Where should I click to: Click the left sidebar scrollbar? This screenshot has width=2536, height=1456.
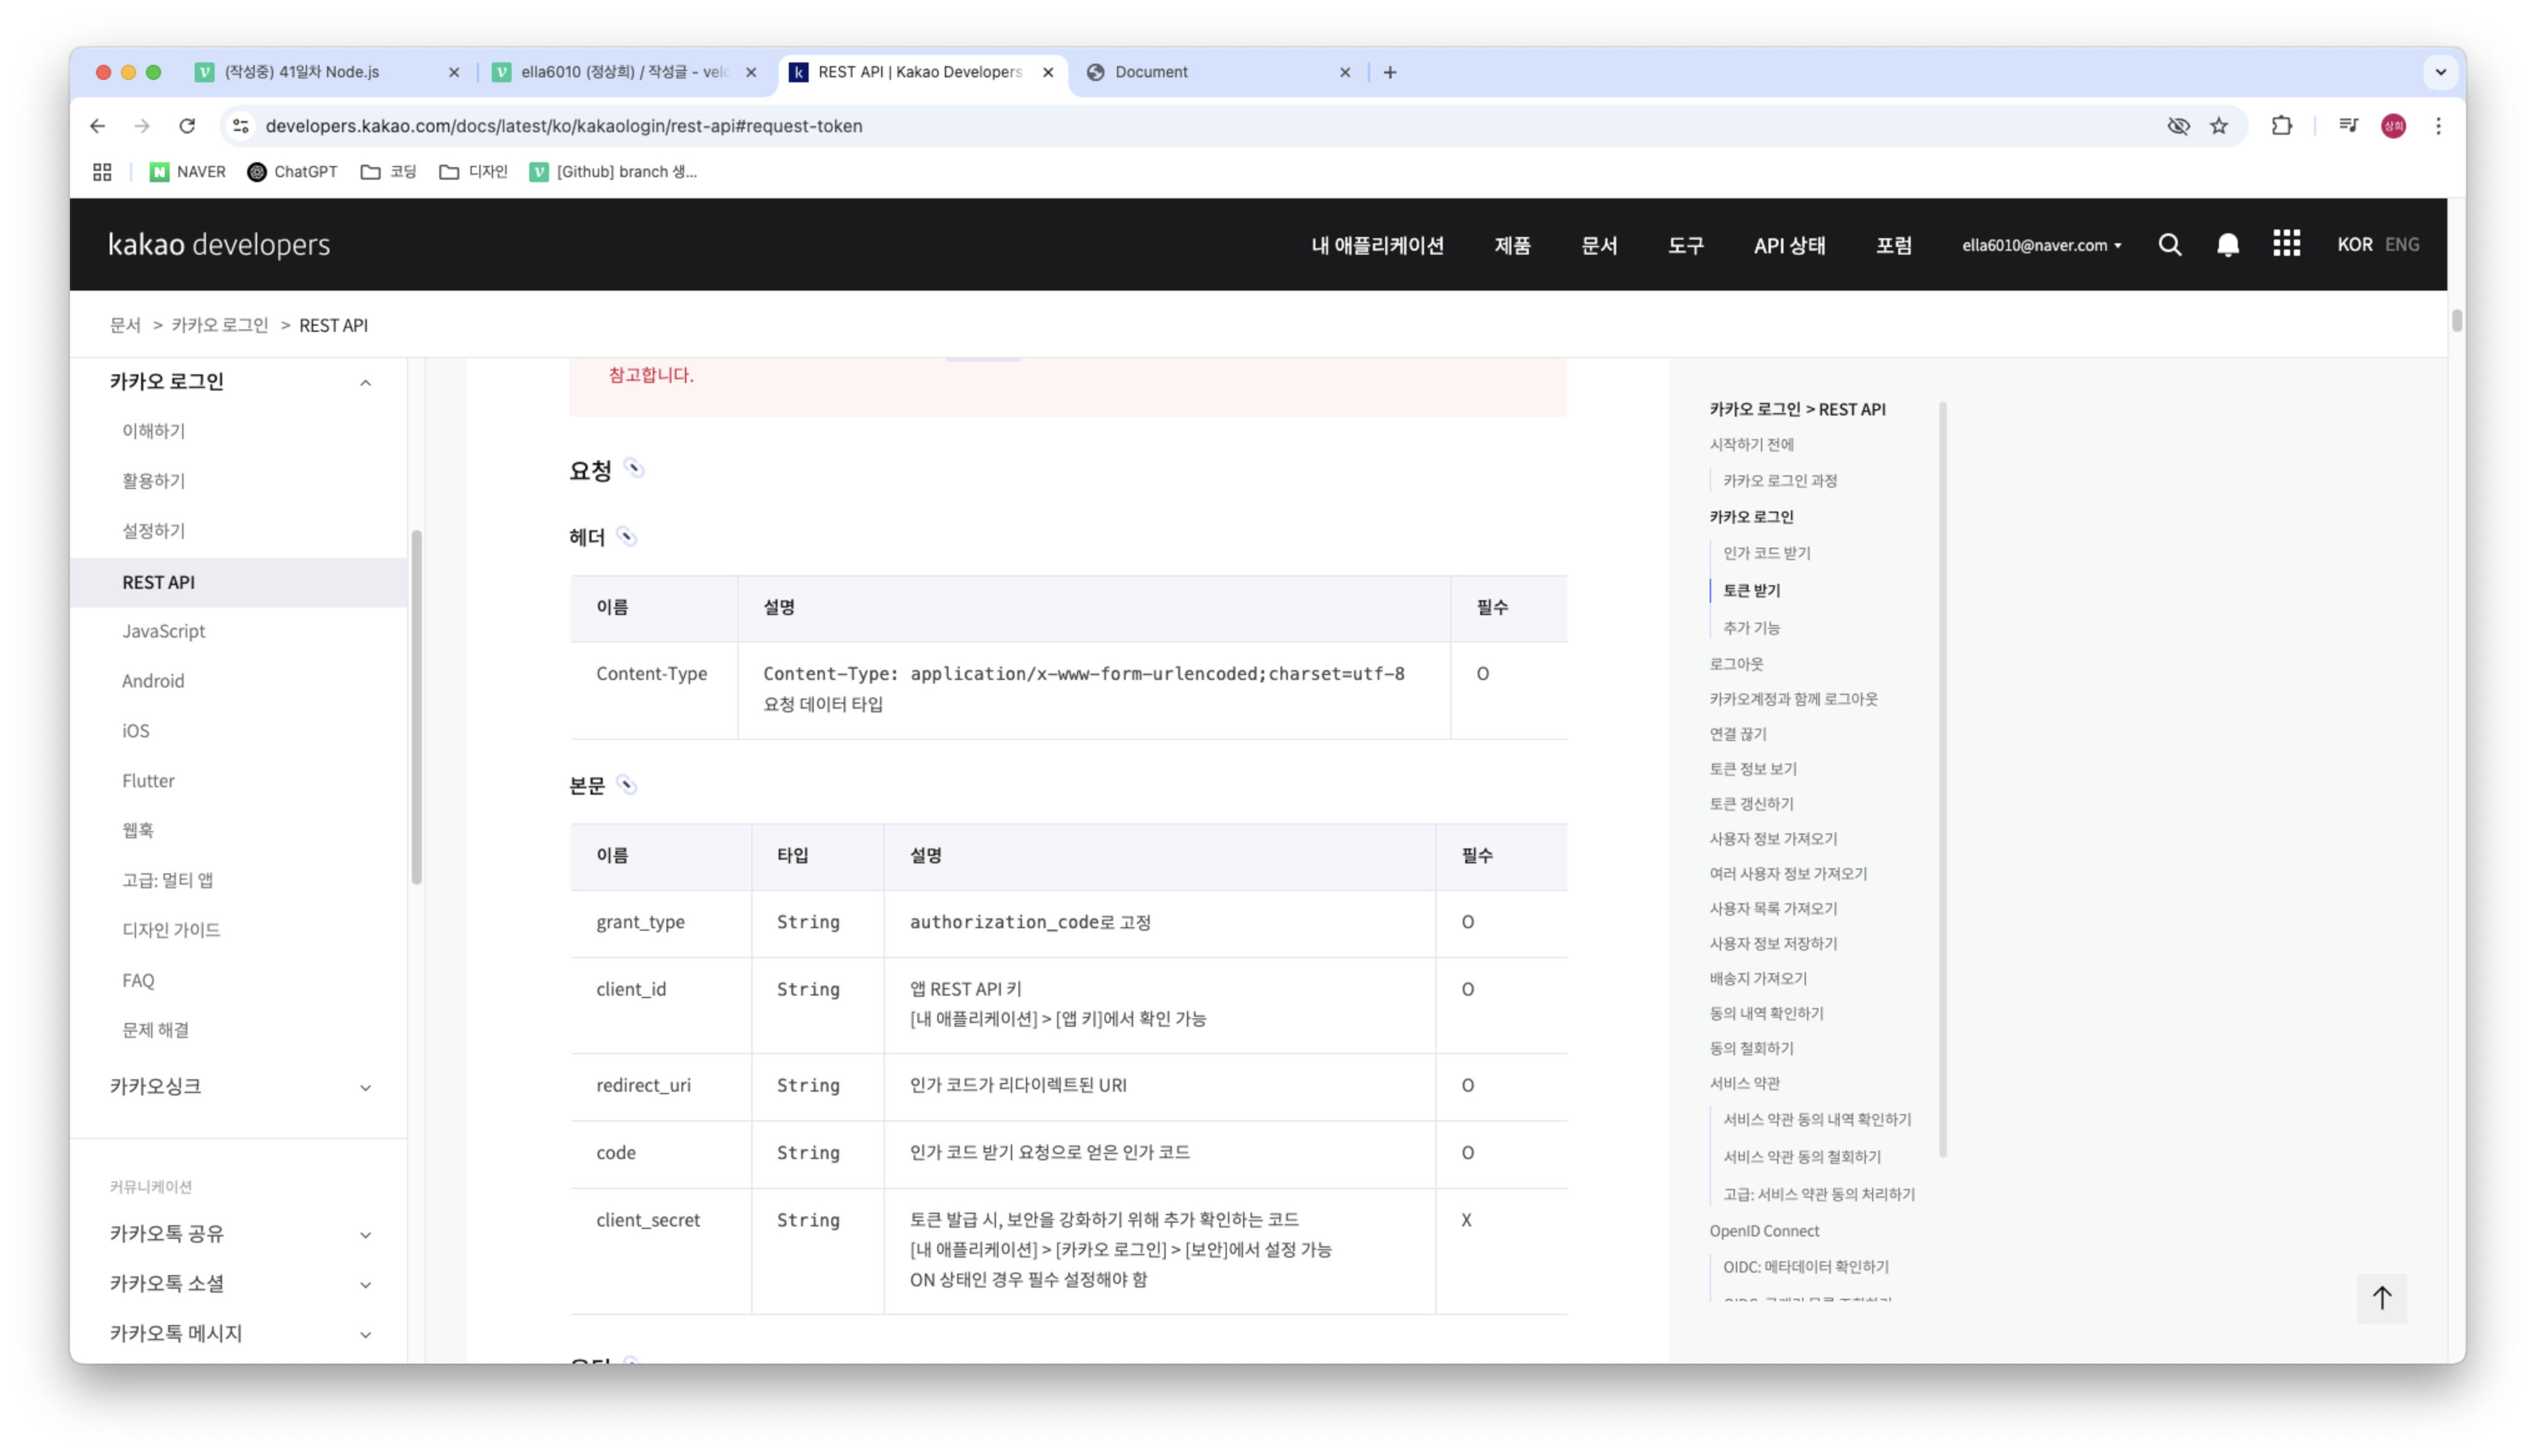[x=416, y=707]
